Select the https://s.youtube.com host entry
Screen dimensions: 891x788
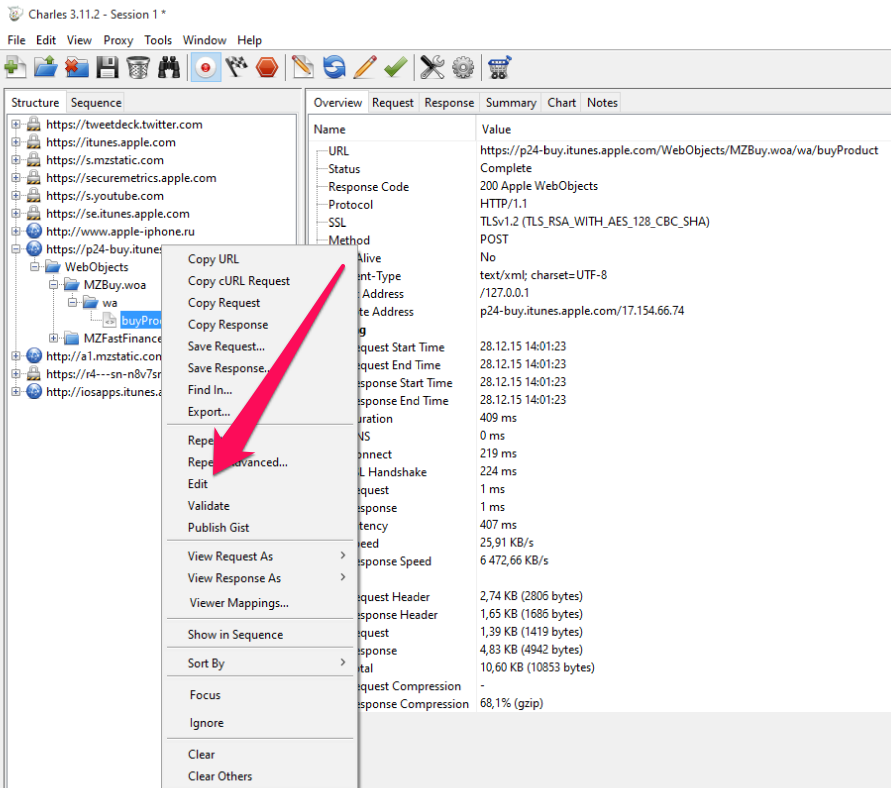click(x=105, y=196)
